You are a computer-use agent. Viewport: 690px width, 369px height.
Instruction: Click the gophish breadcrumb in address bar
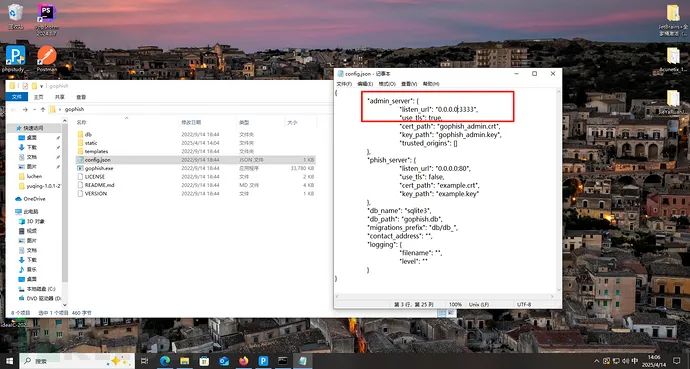(74, 109)
